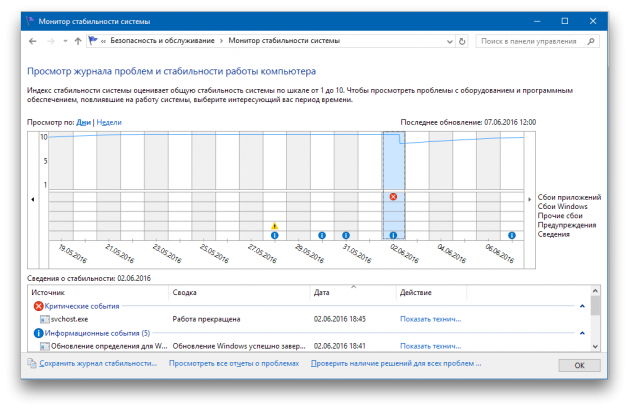Image resolution: width=630 pixels, height=410 pixels.
Task: Select the yellow warning marker on chart
Action: point(274,226)
